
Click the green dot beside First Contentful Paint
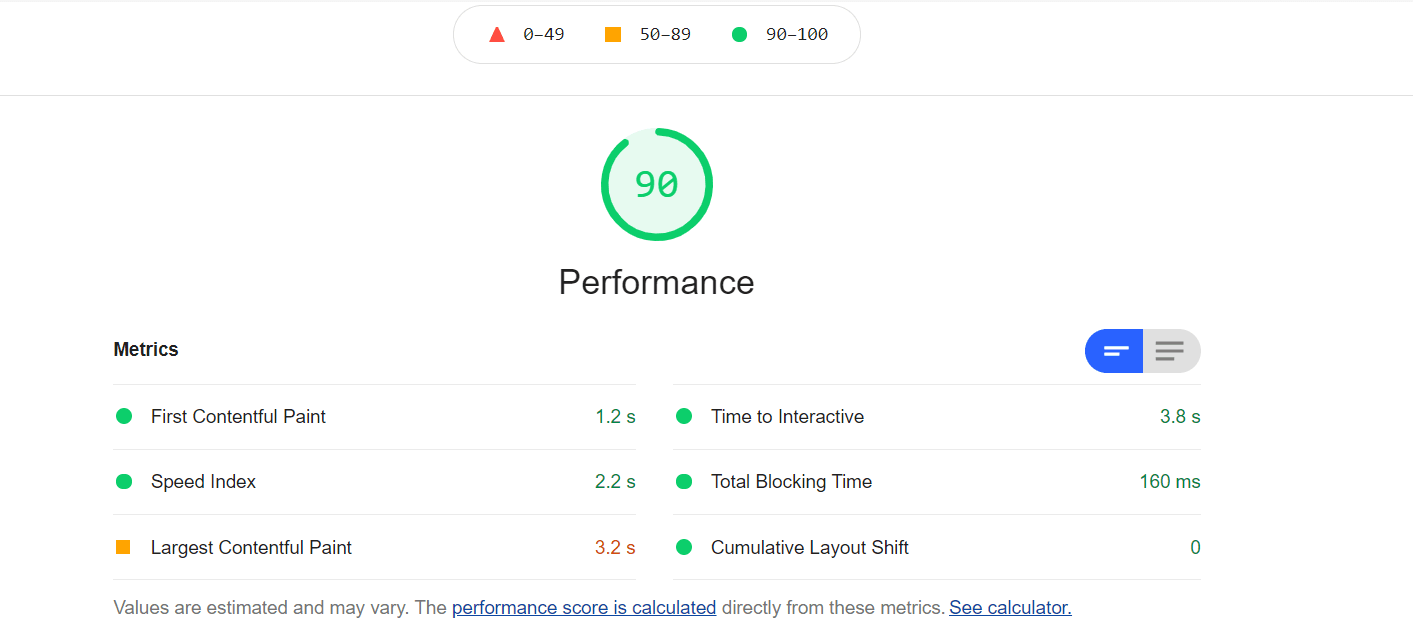[x=124, y=416]
